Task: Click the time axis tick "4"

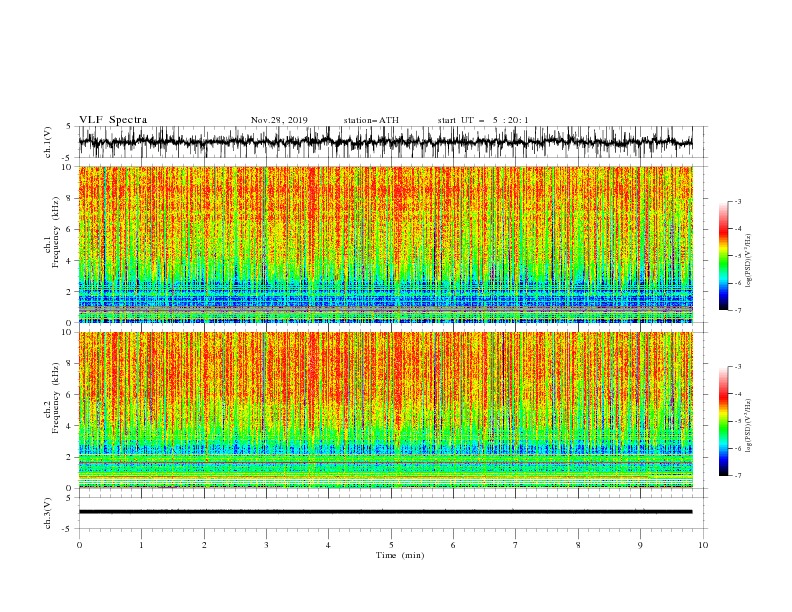Action: pyautogui.click(x=328, y=545)
